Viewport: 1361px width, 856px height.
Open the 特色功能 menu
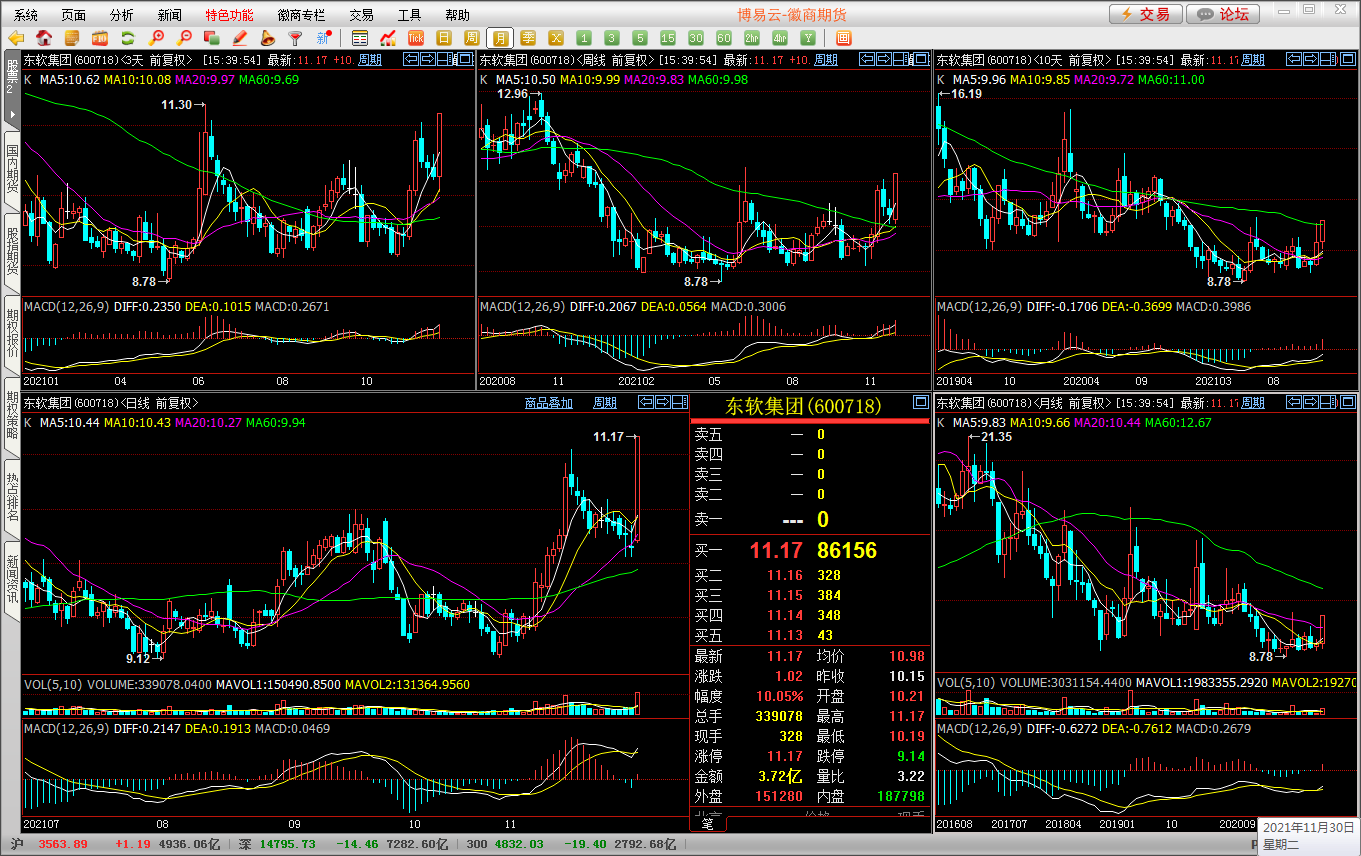click(229, 15)
